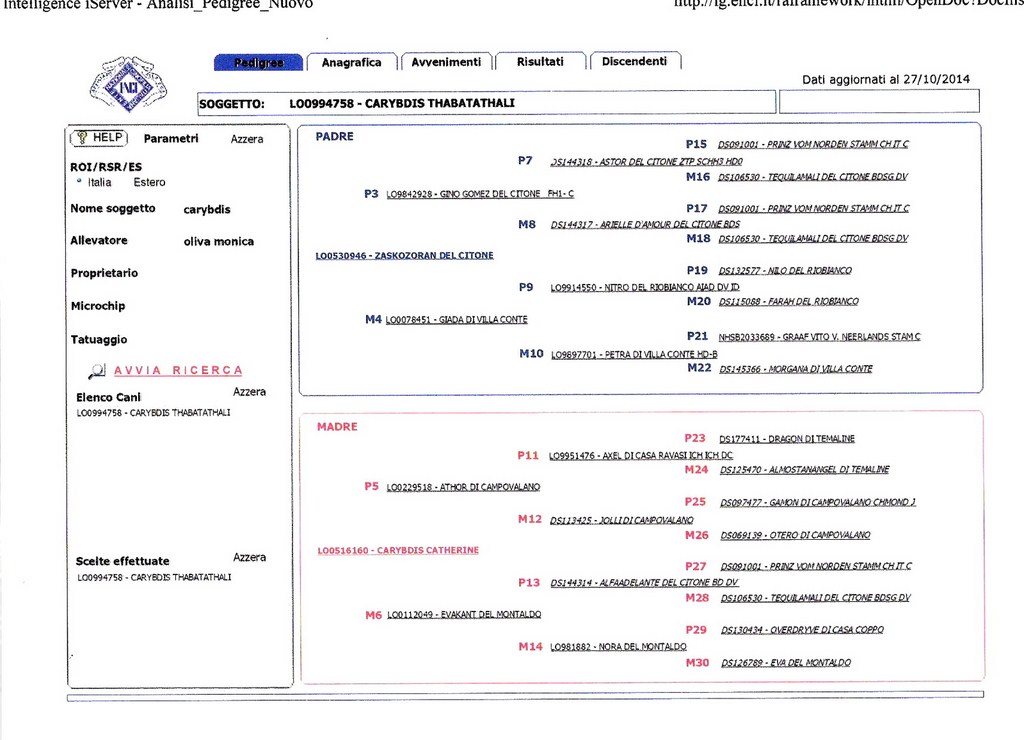
Task: Open P25 Gamon di Campovalano link
Action: (x=818, y=502)
